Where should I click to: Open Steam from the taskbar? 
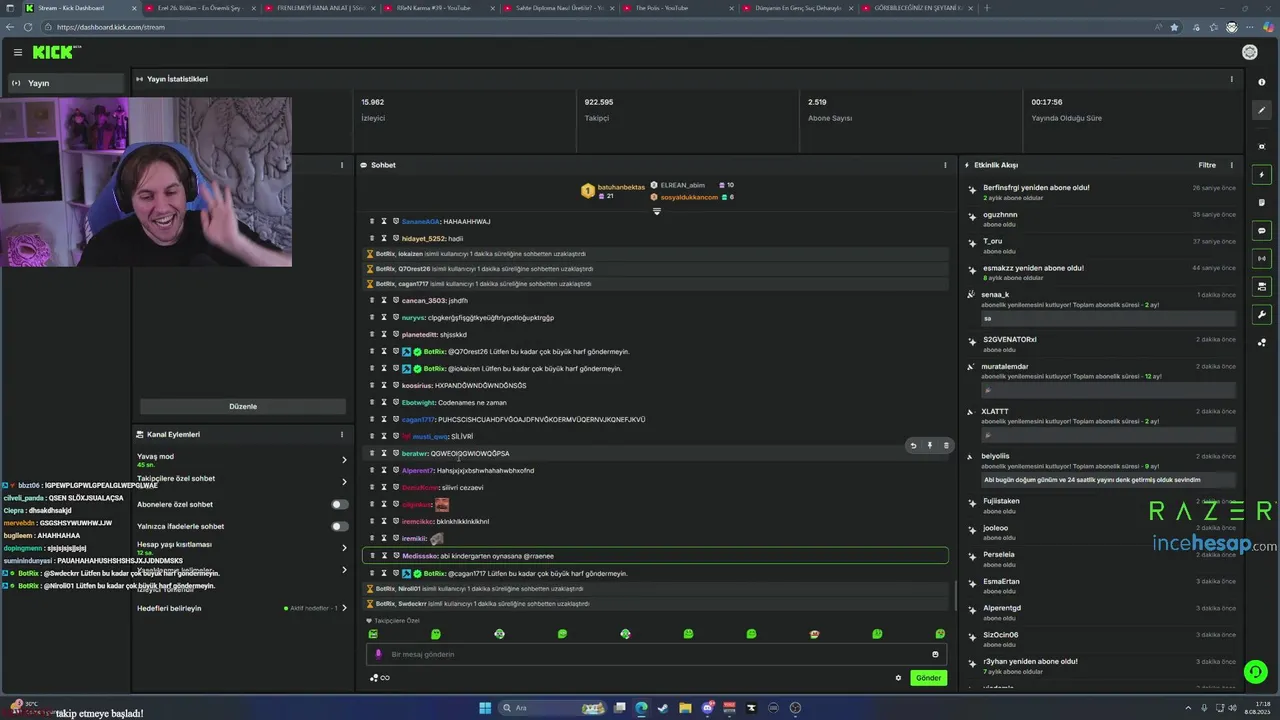(x=663, y=708)
